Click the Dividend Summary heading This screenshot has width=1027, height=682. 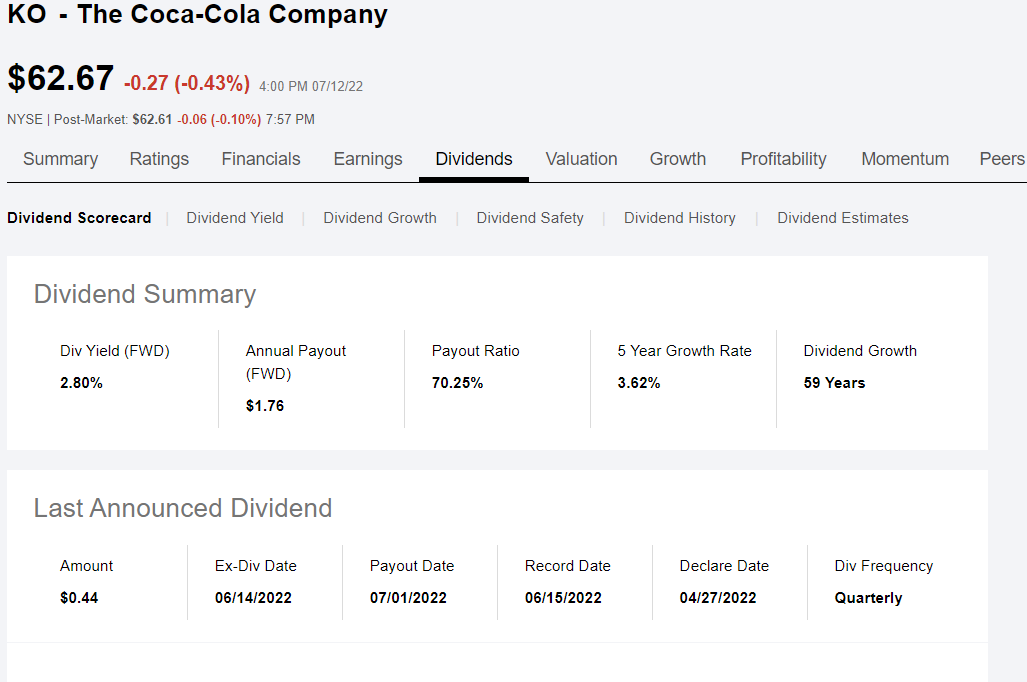coord(145,294)
